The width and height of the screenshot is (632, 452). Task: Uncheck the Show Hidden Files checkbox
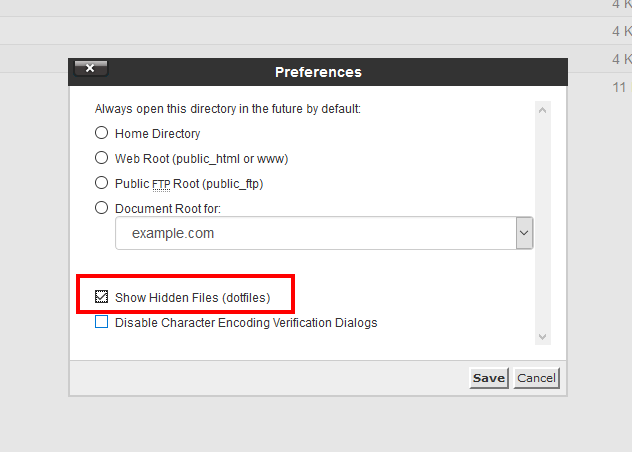(x=101, y=297)
